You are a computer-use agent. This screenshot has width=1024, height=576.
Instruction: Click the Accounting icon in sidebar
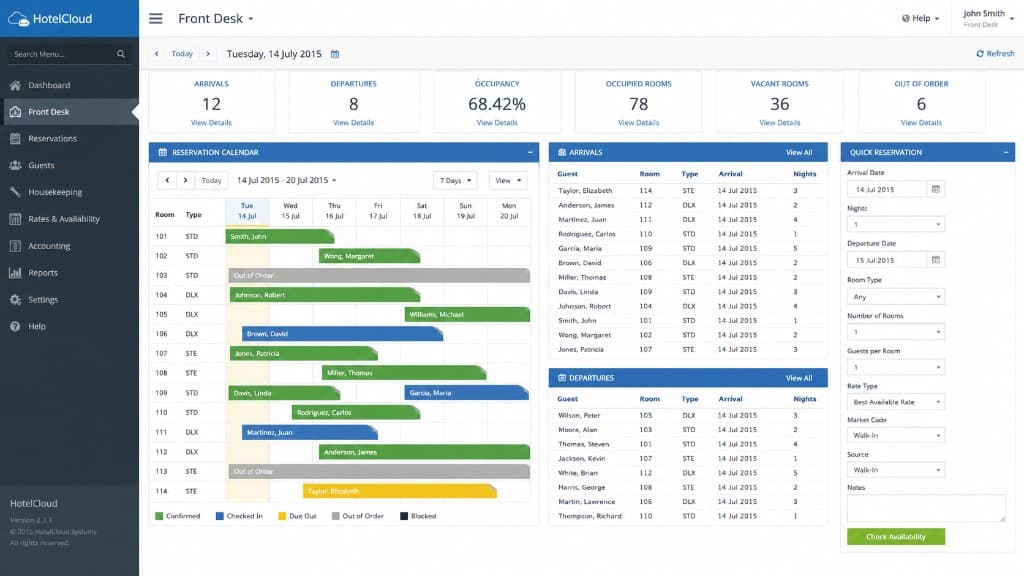click(16, 246)
